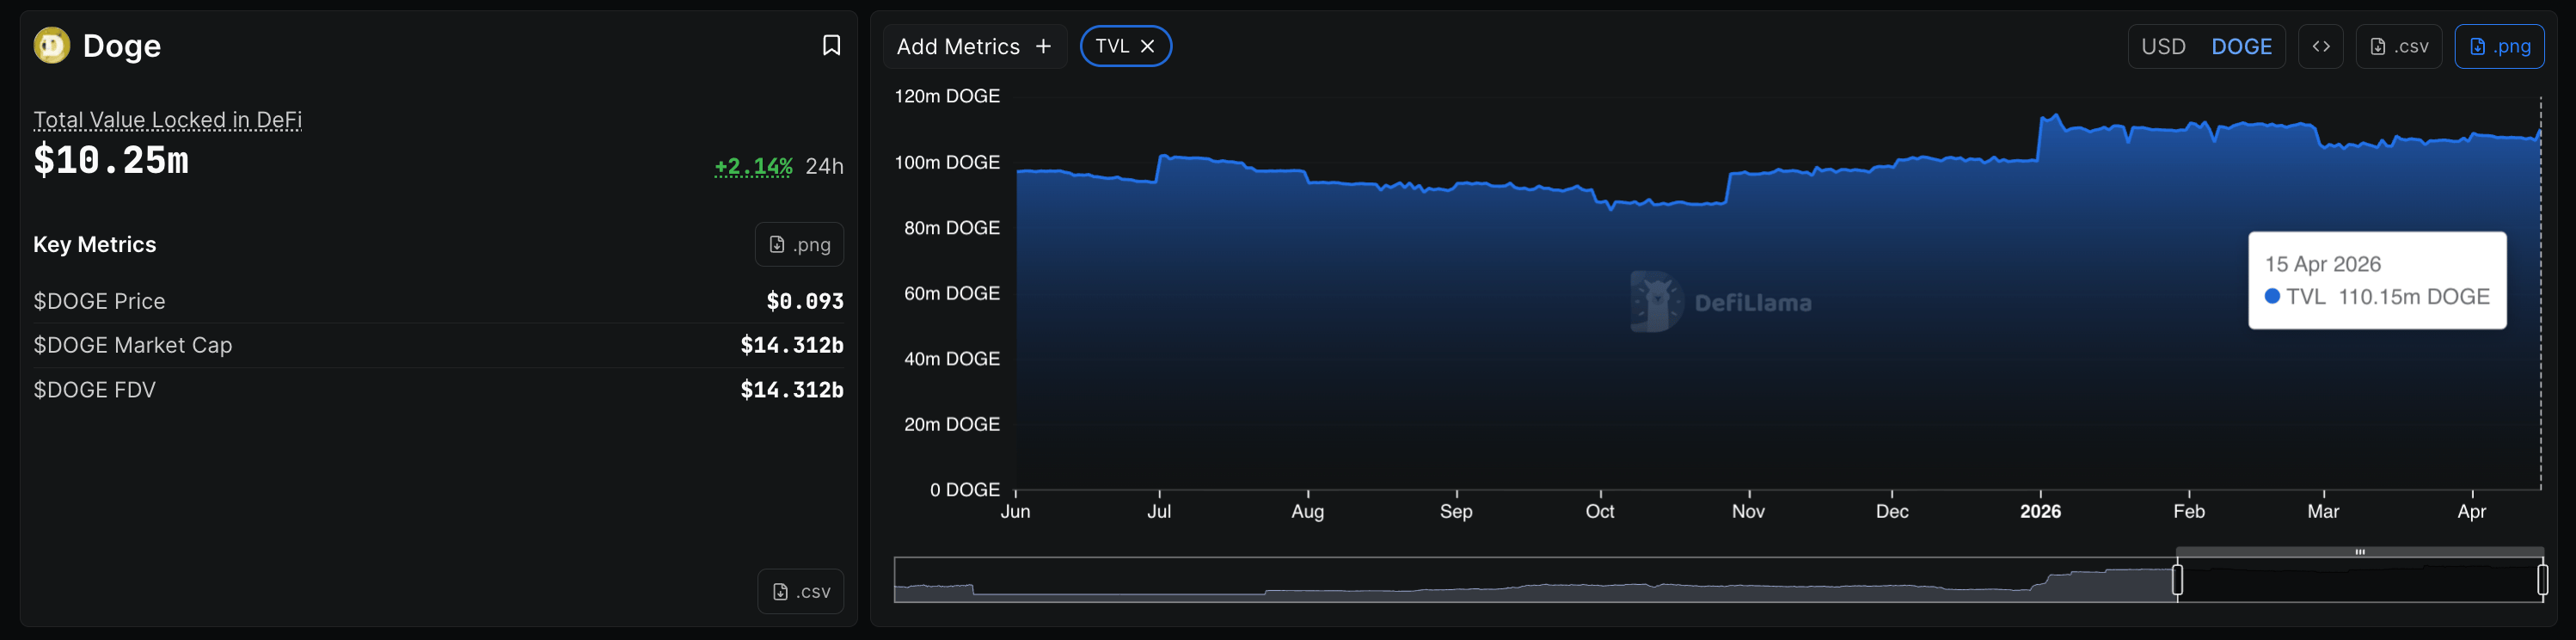This screenshot has height=640, width=2576.
Task: Switch chart denomination to USD
Action: [2162, 46]
